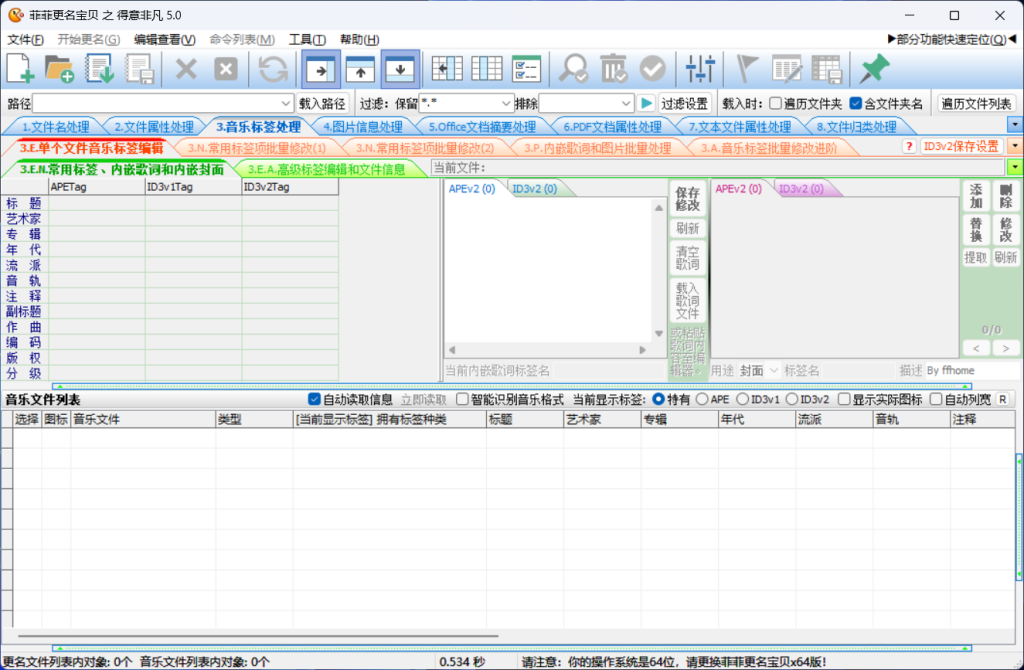Tick the 智能识别音乐格式 checkbox
This screenshot has height=670, width=1024.
pyautogui.click(x=462, y=399)
